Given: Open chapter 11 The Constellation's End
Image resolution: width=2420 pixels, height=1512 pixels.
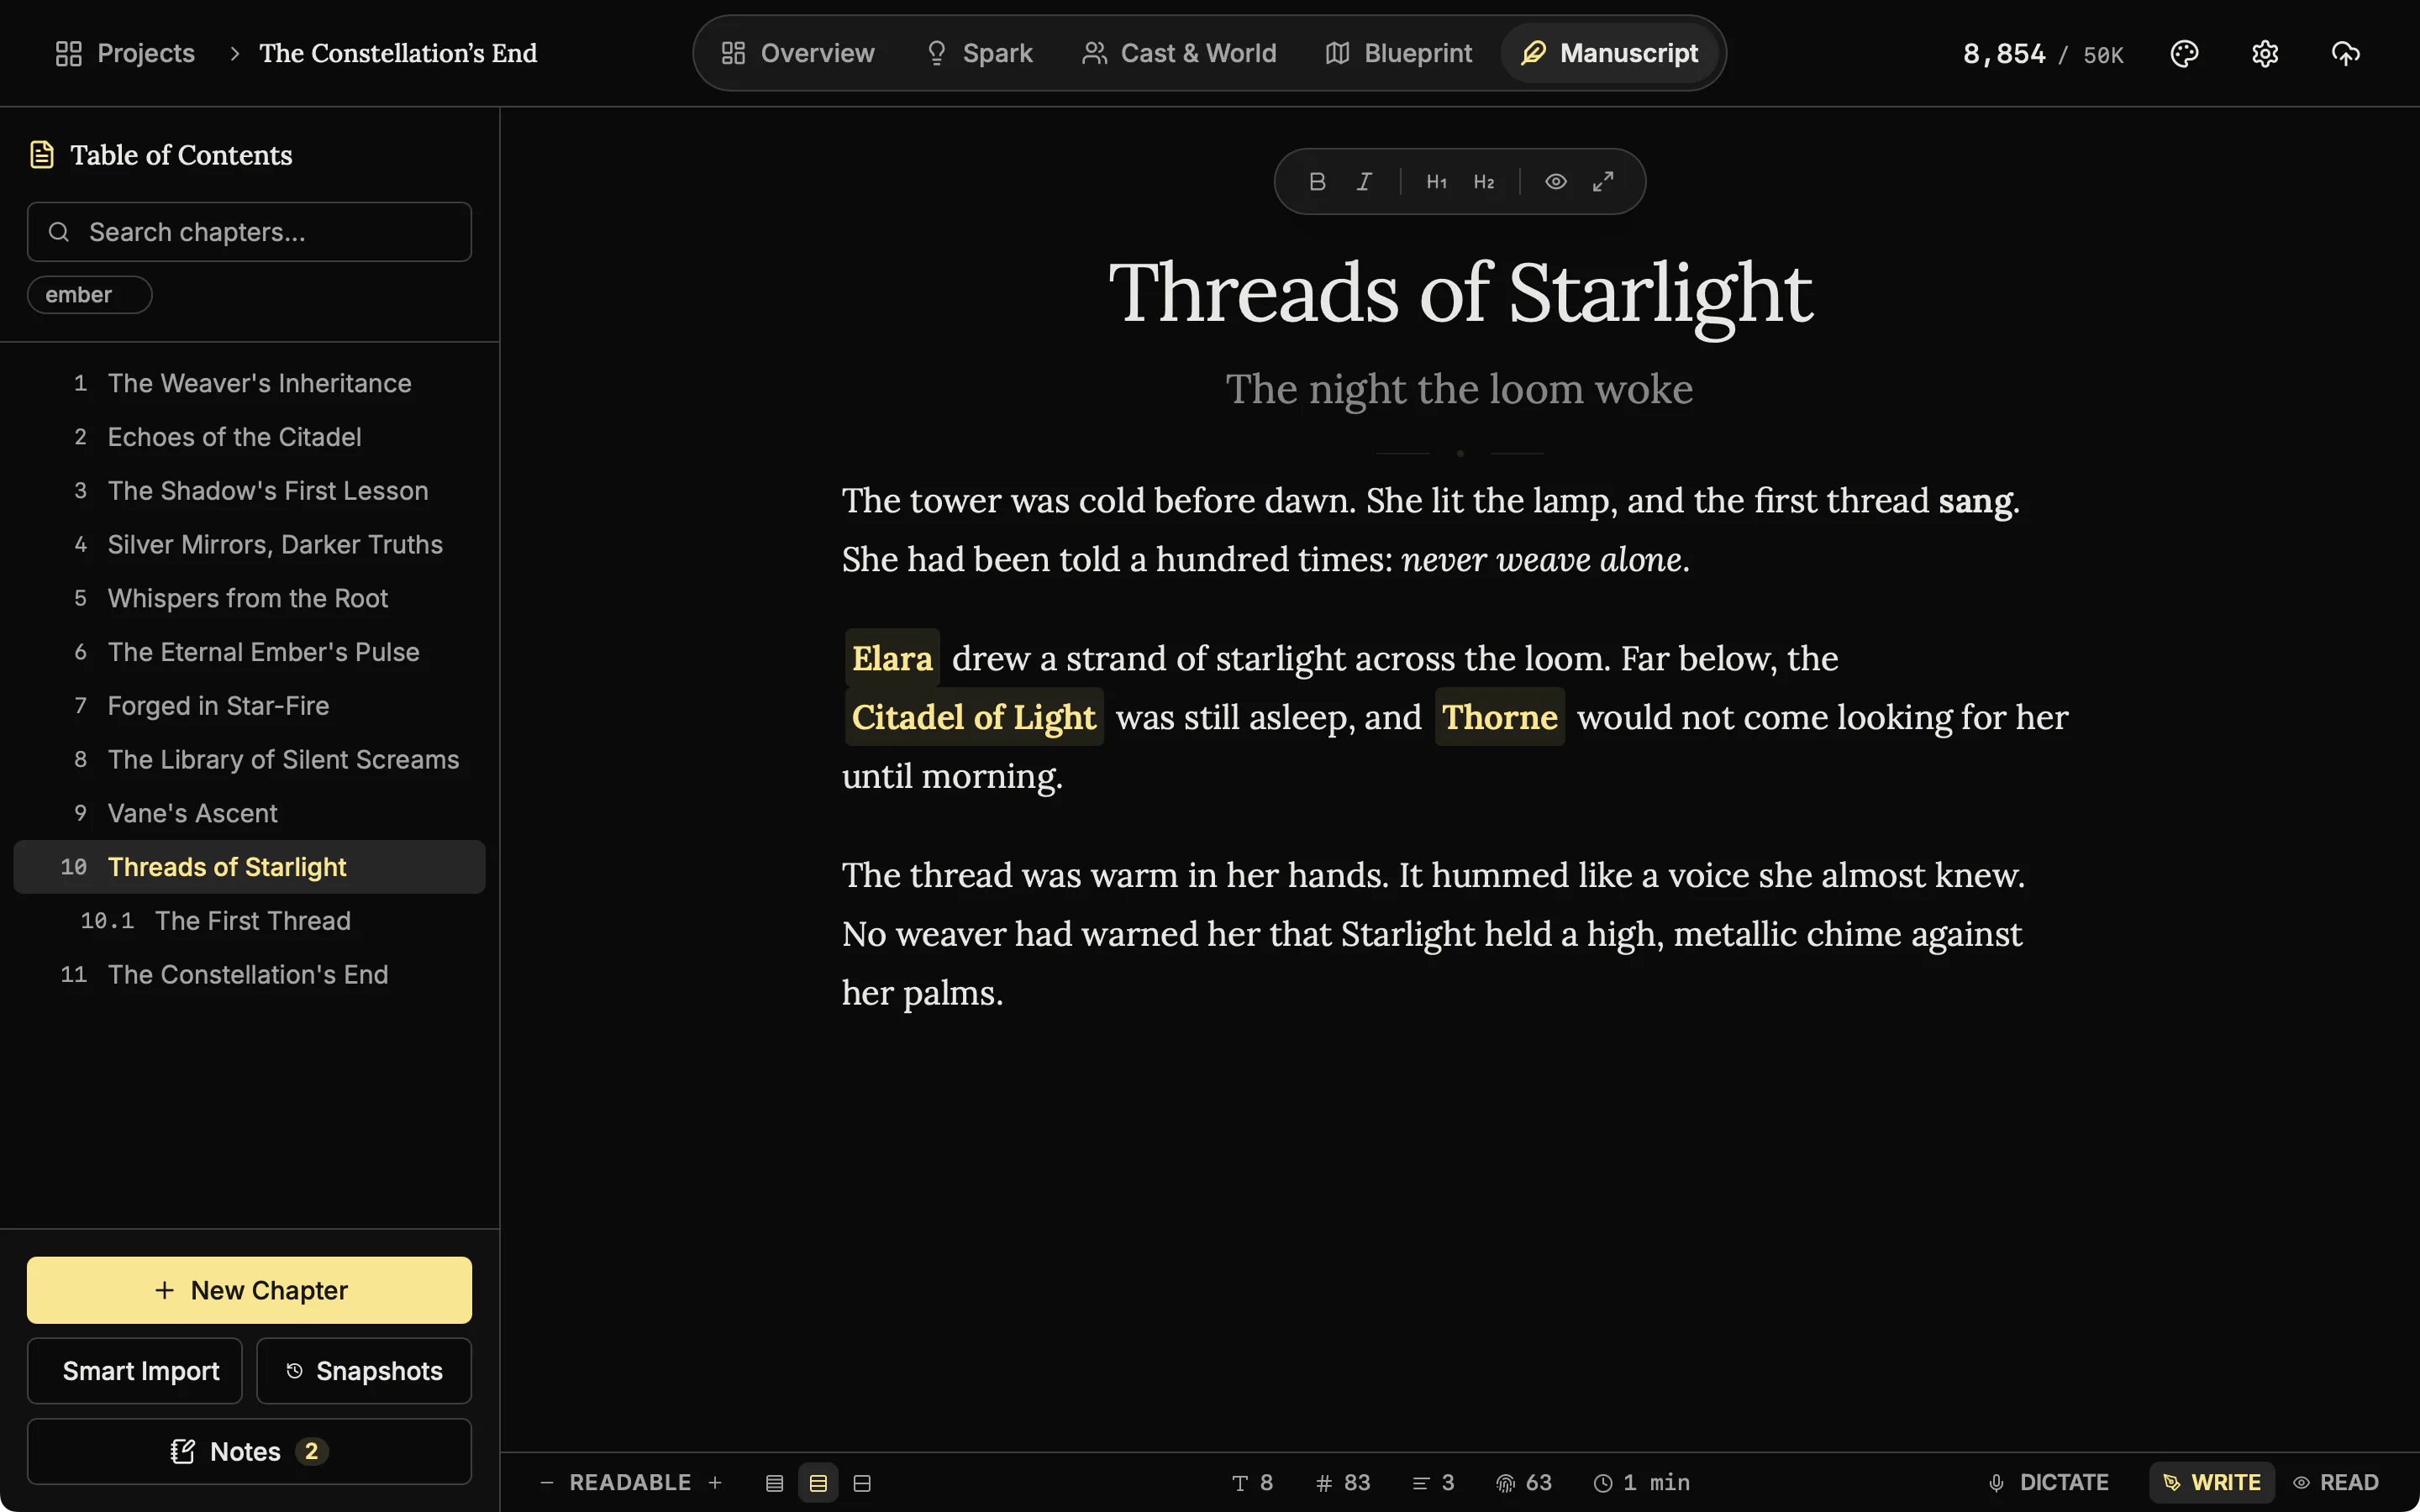Looking at the screenshot, I should (249, 974).
